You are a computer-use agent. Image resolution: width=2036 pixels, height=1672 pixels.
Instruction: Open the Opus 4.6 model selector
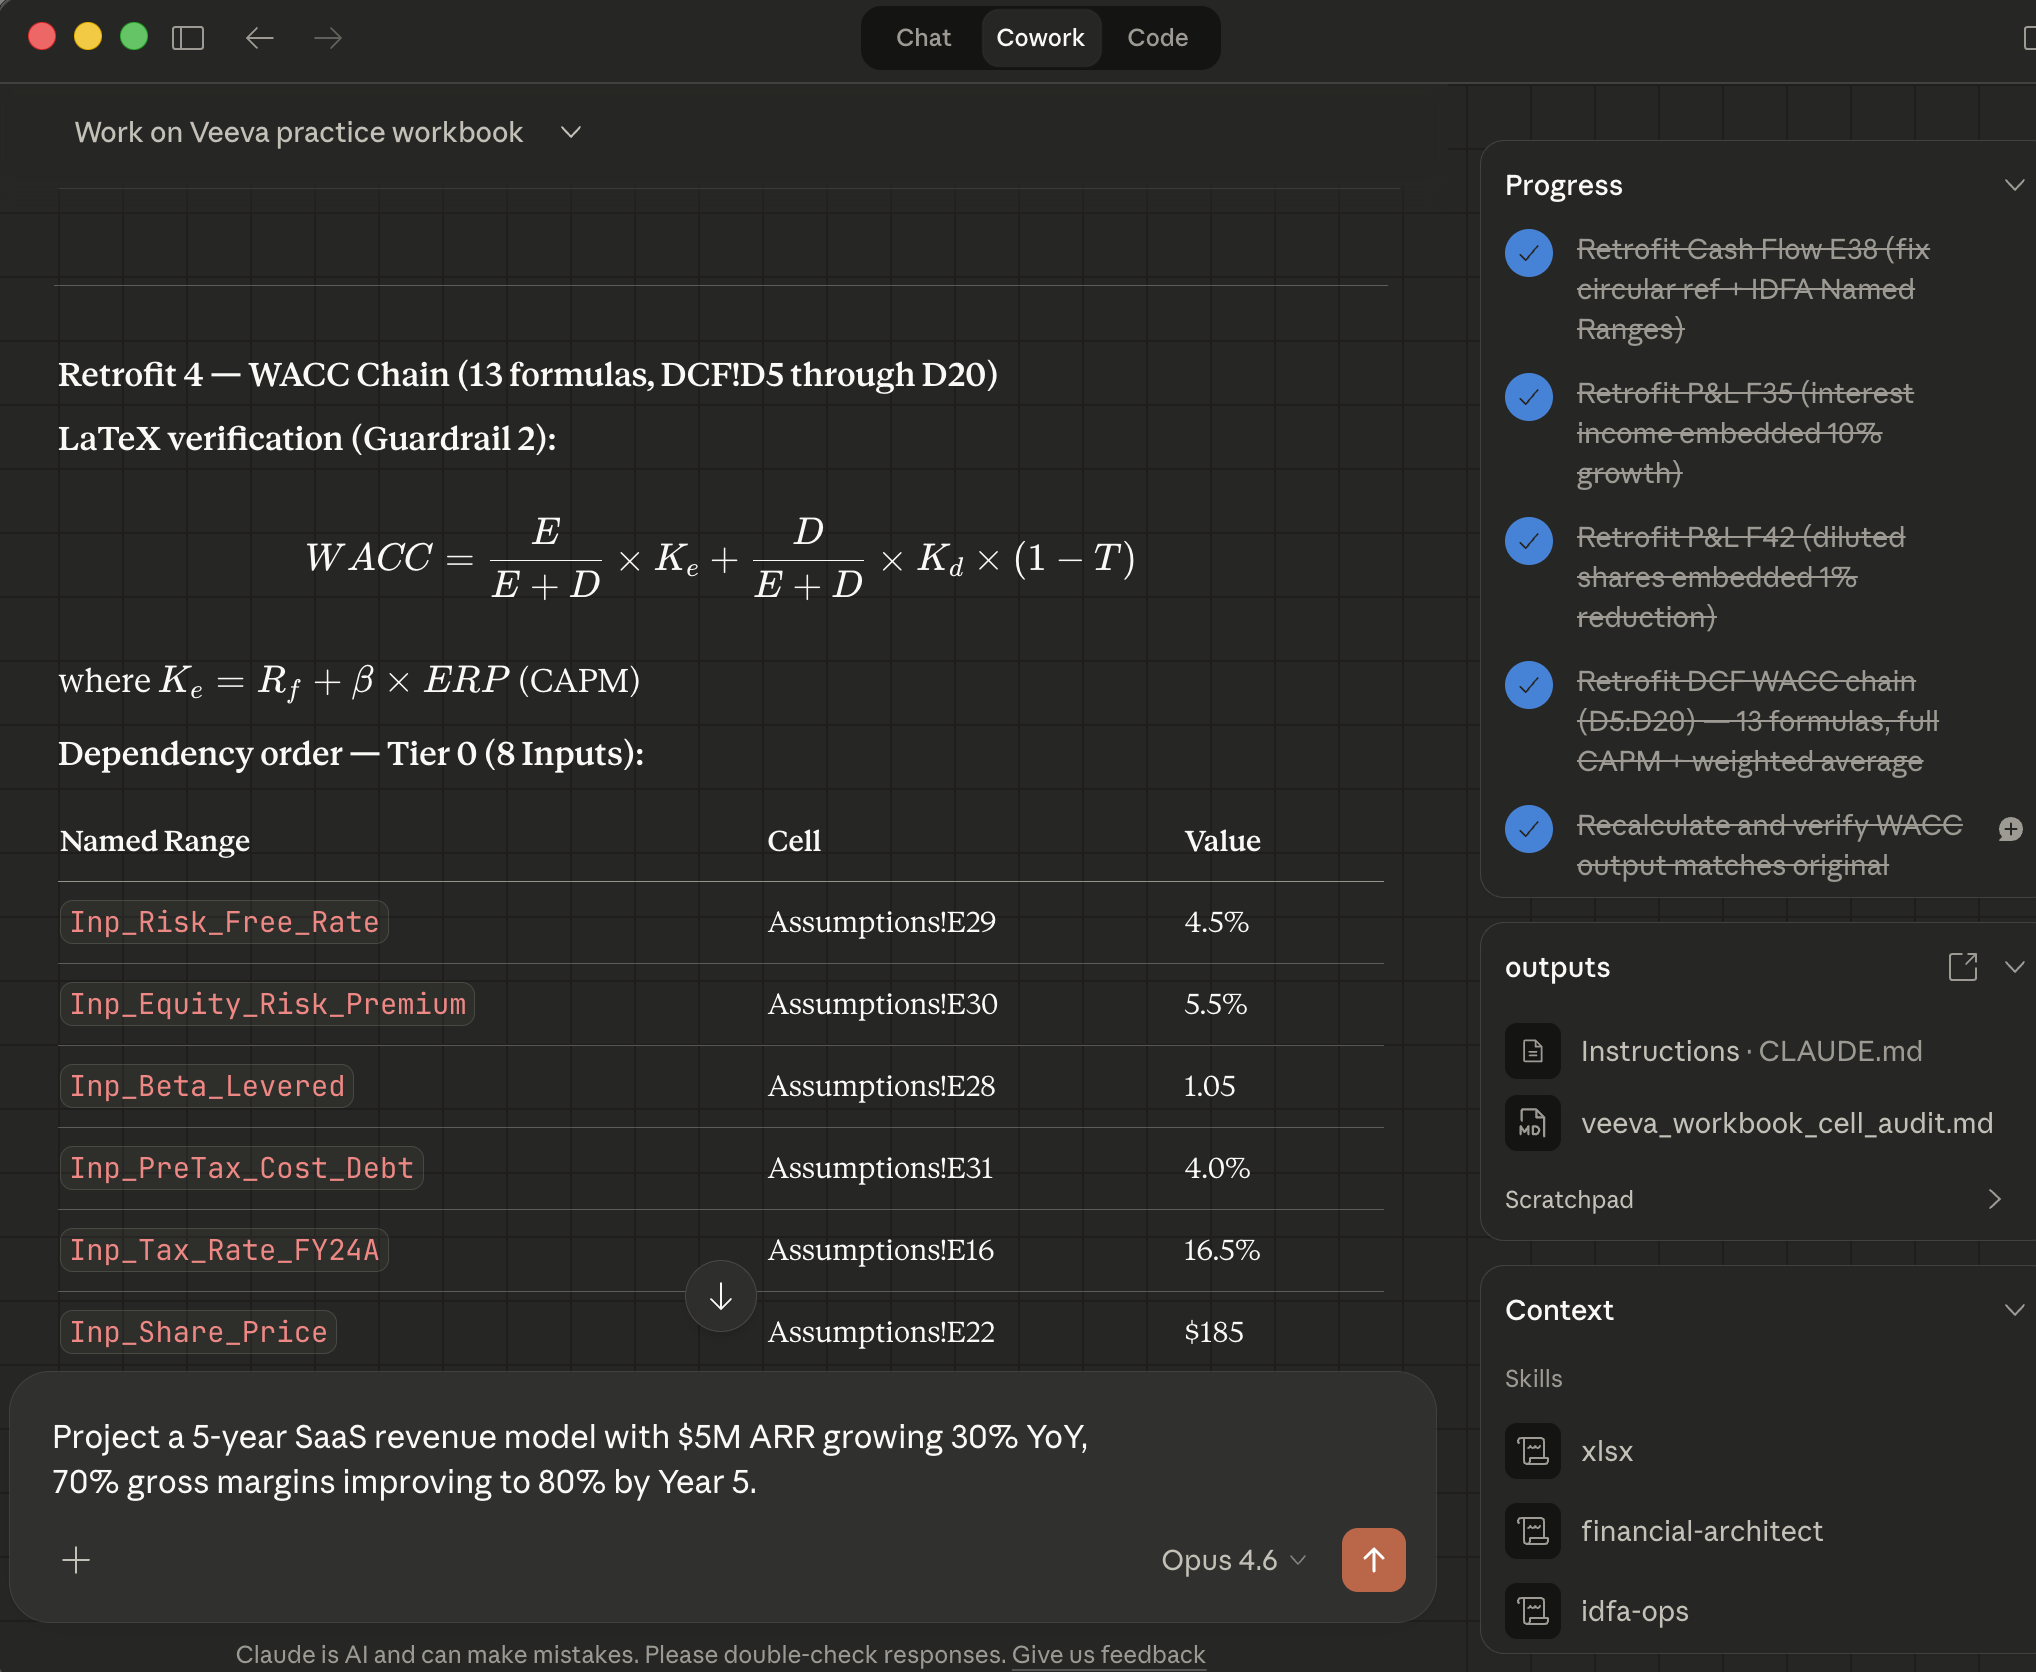(1233, 1559)
